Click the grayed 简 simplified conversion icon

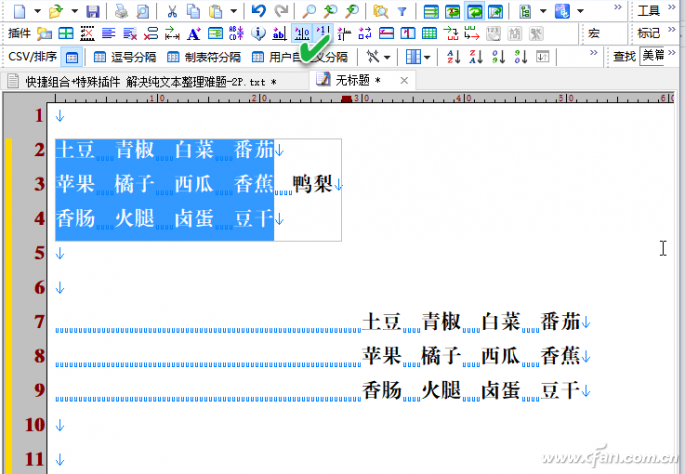pos(515,33)
